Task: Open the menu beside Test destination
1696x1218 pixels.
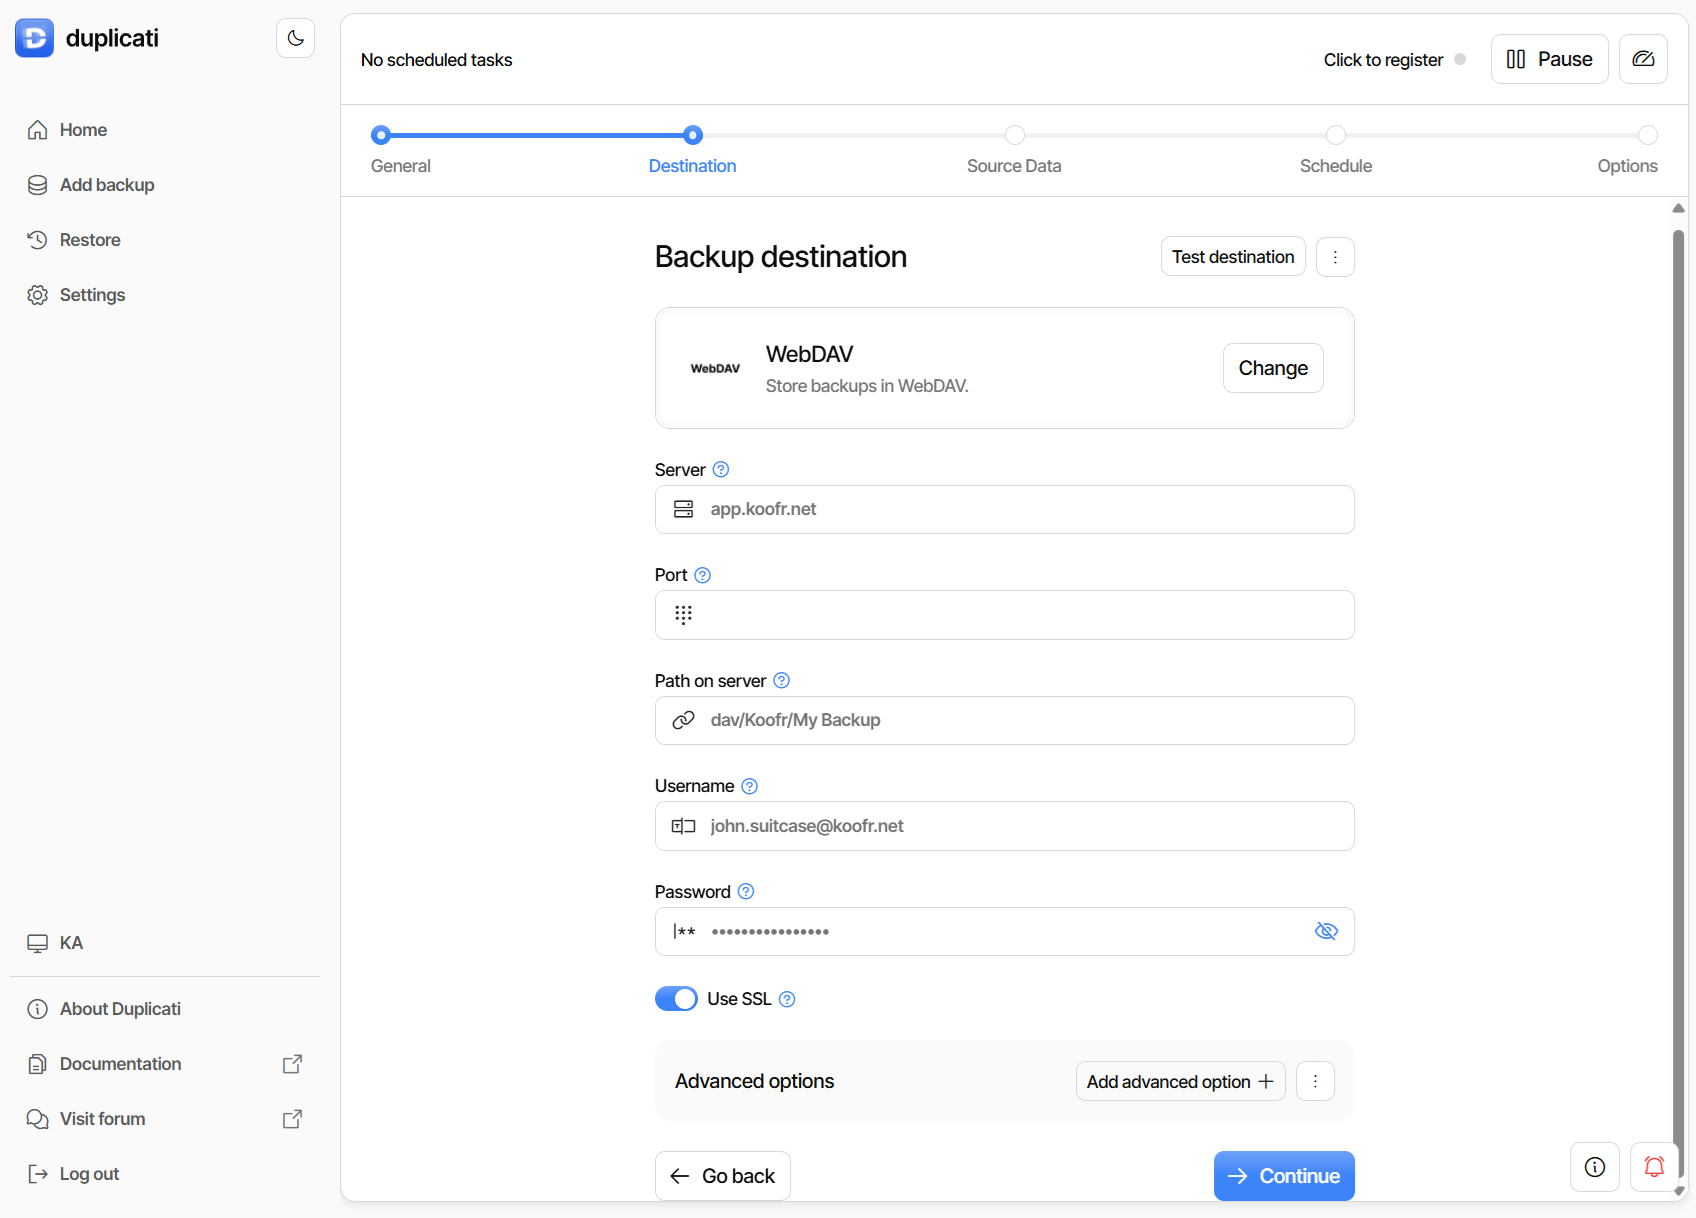Action: pos(1335,256)
